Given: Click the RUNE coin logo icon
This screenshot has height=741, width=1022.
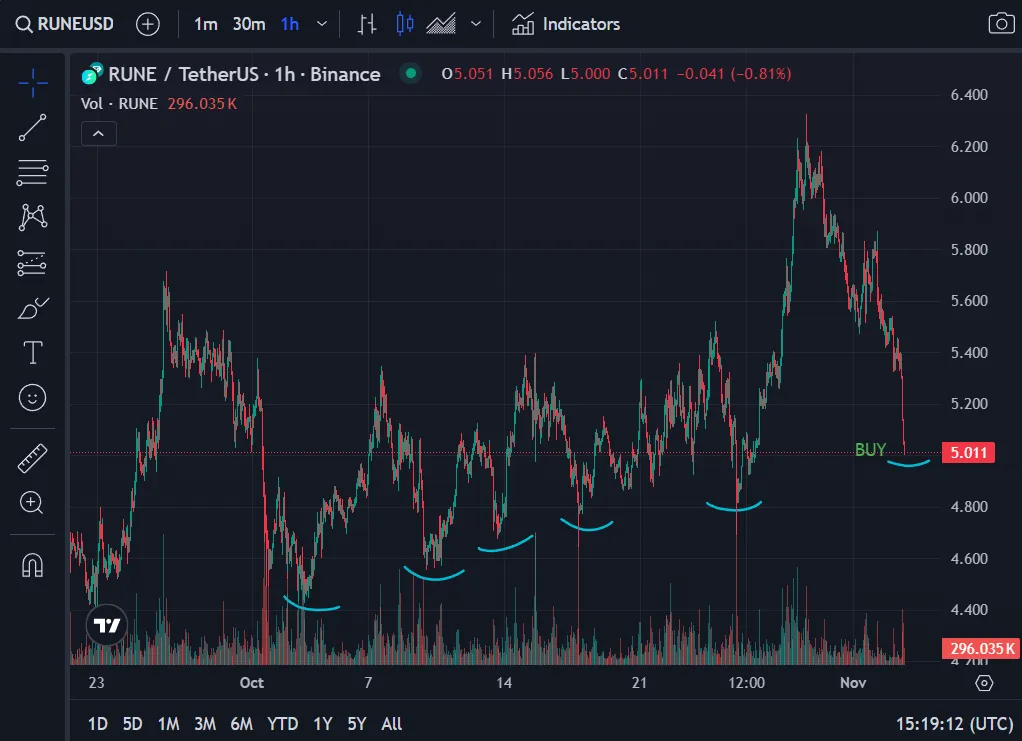Looking at the screenshot, I should point(93,74).
